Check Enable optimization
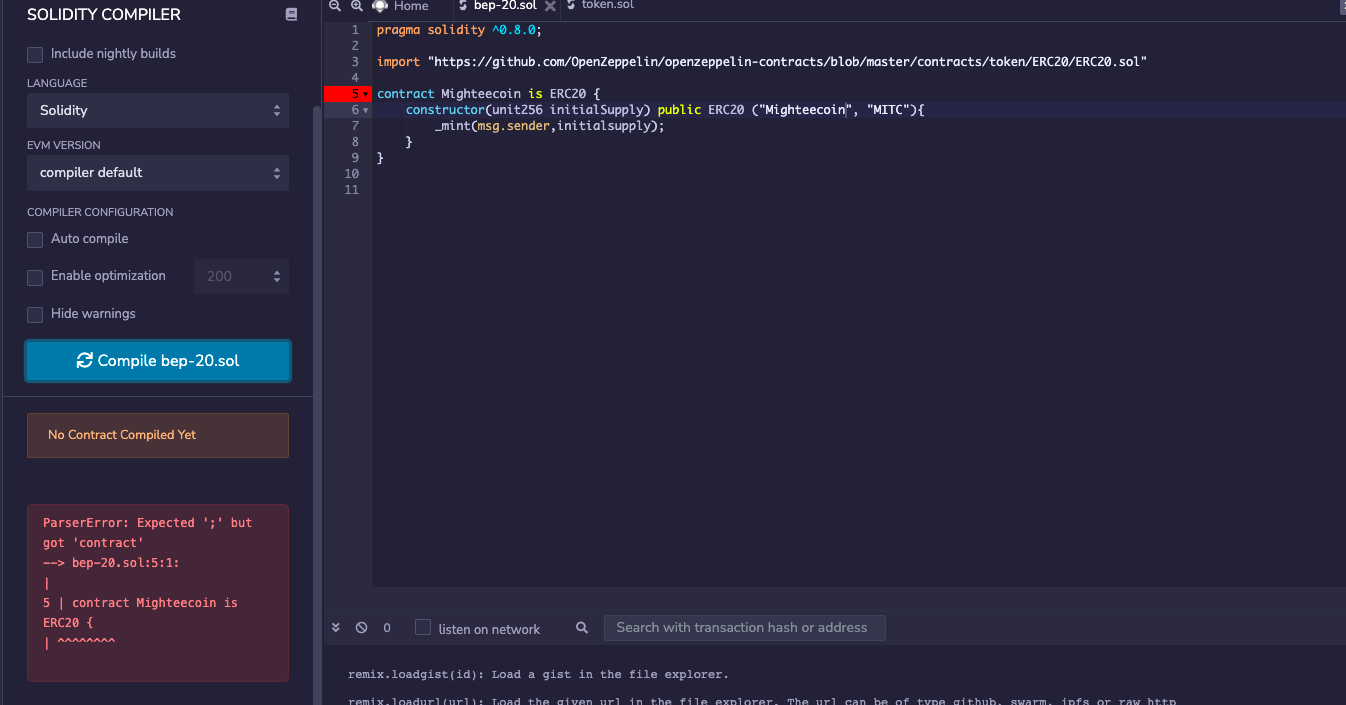This screenshot has width=1346, height=705. click(x=35, y=277)
